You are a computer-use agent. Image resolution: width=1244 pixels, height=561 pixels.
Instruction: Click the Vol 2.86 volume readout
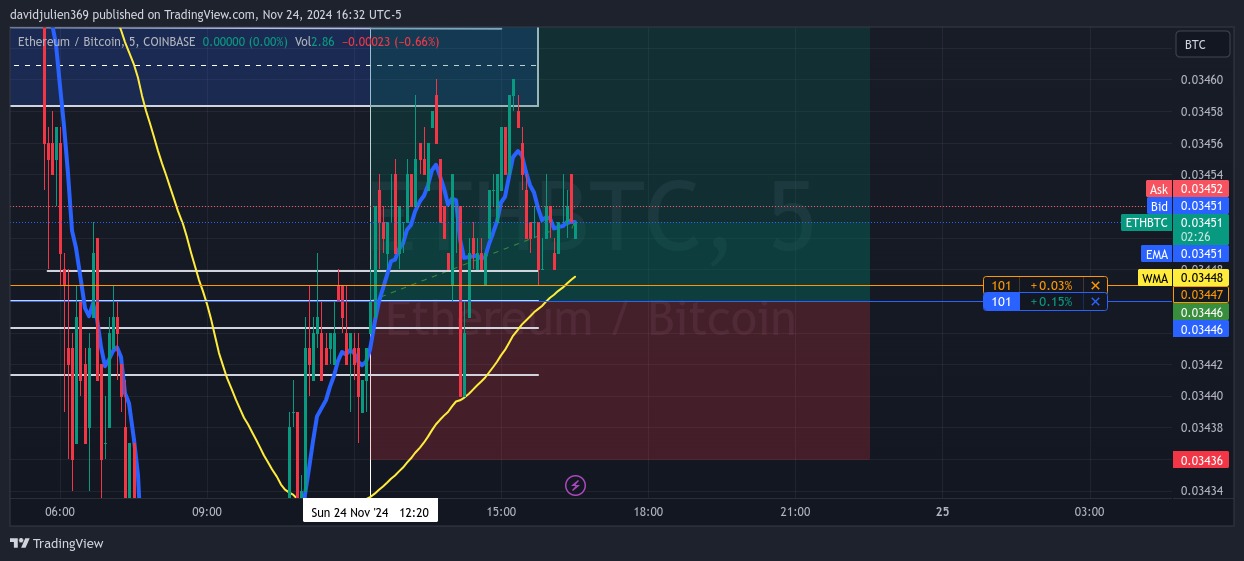coord(315,41)
